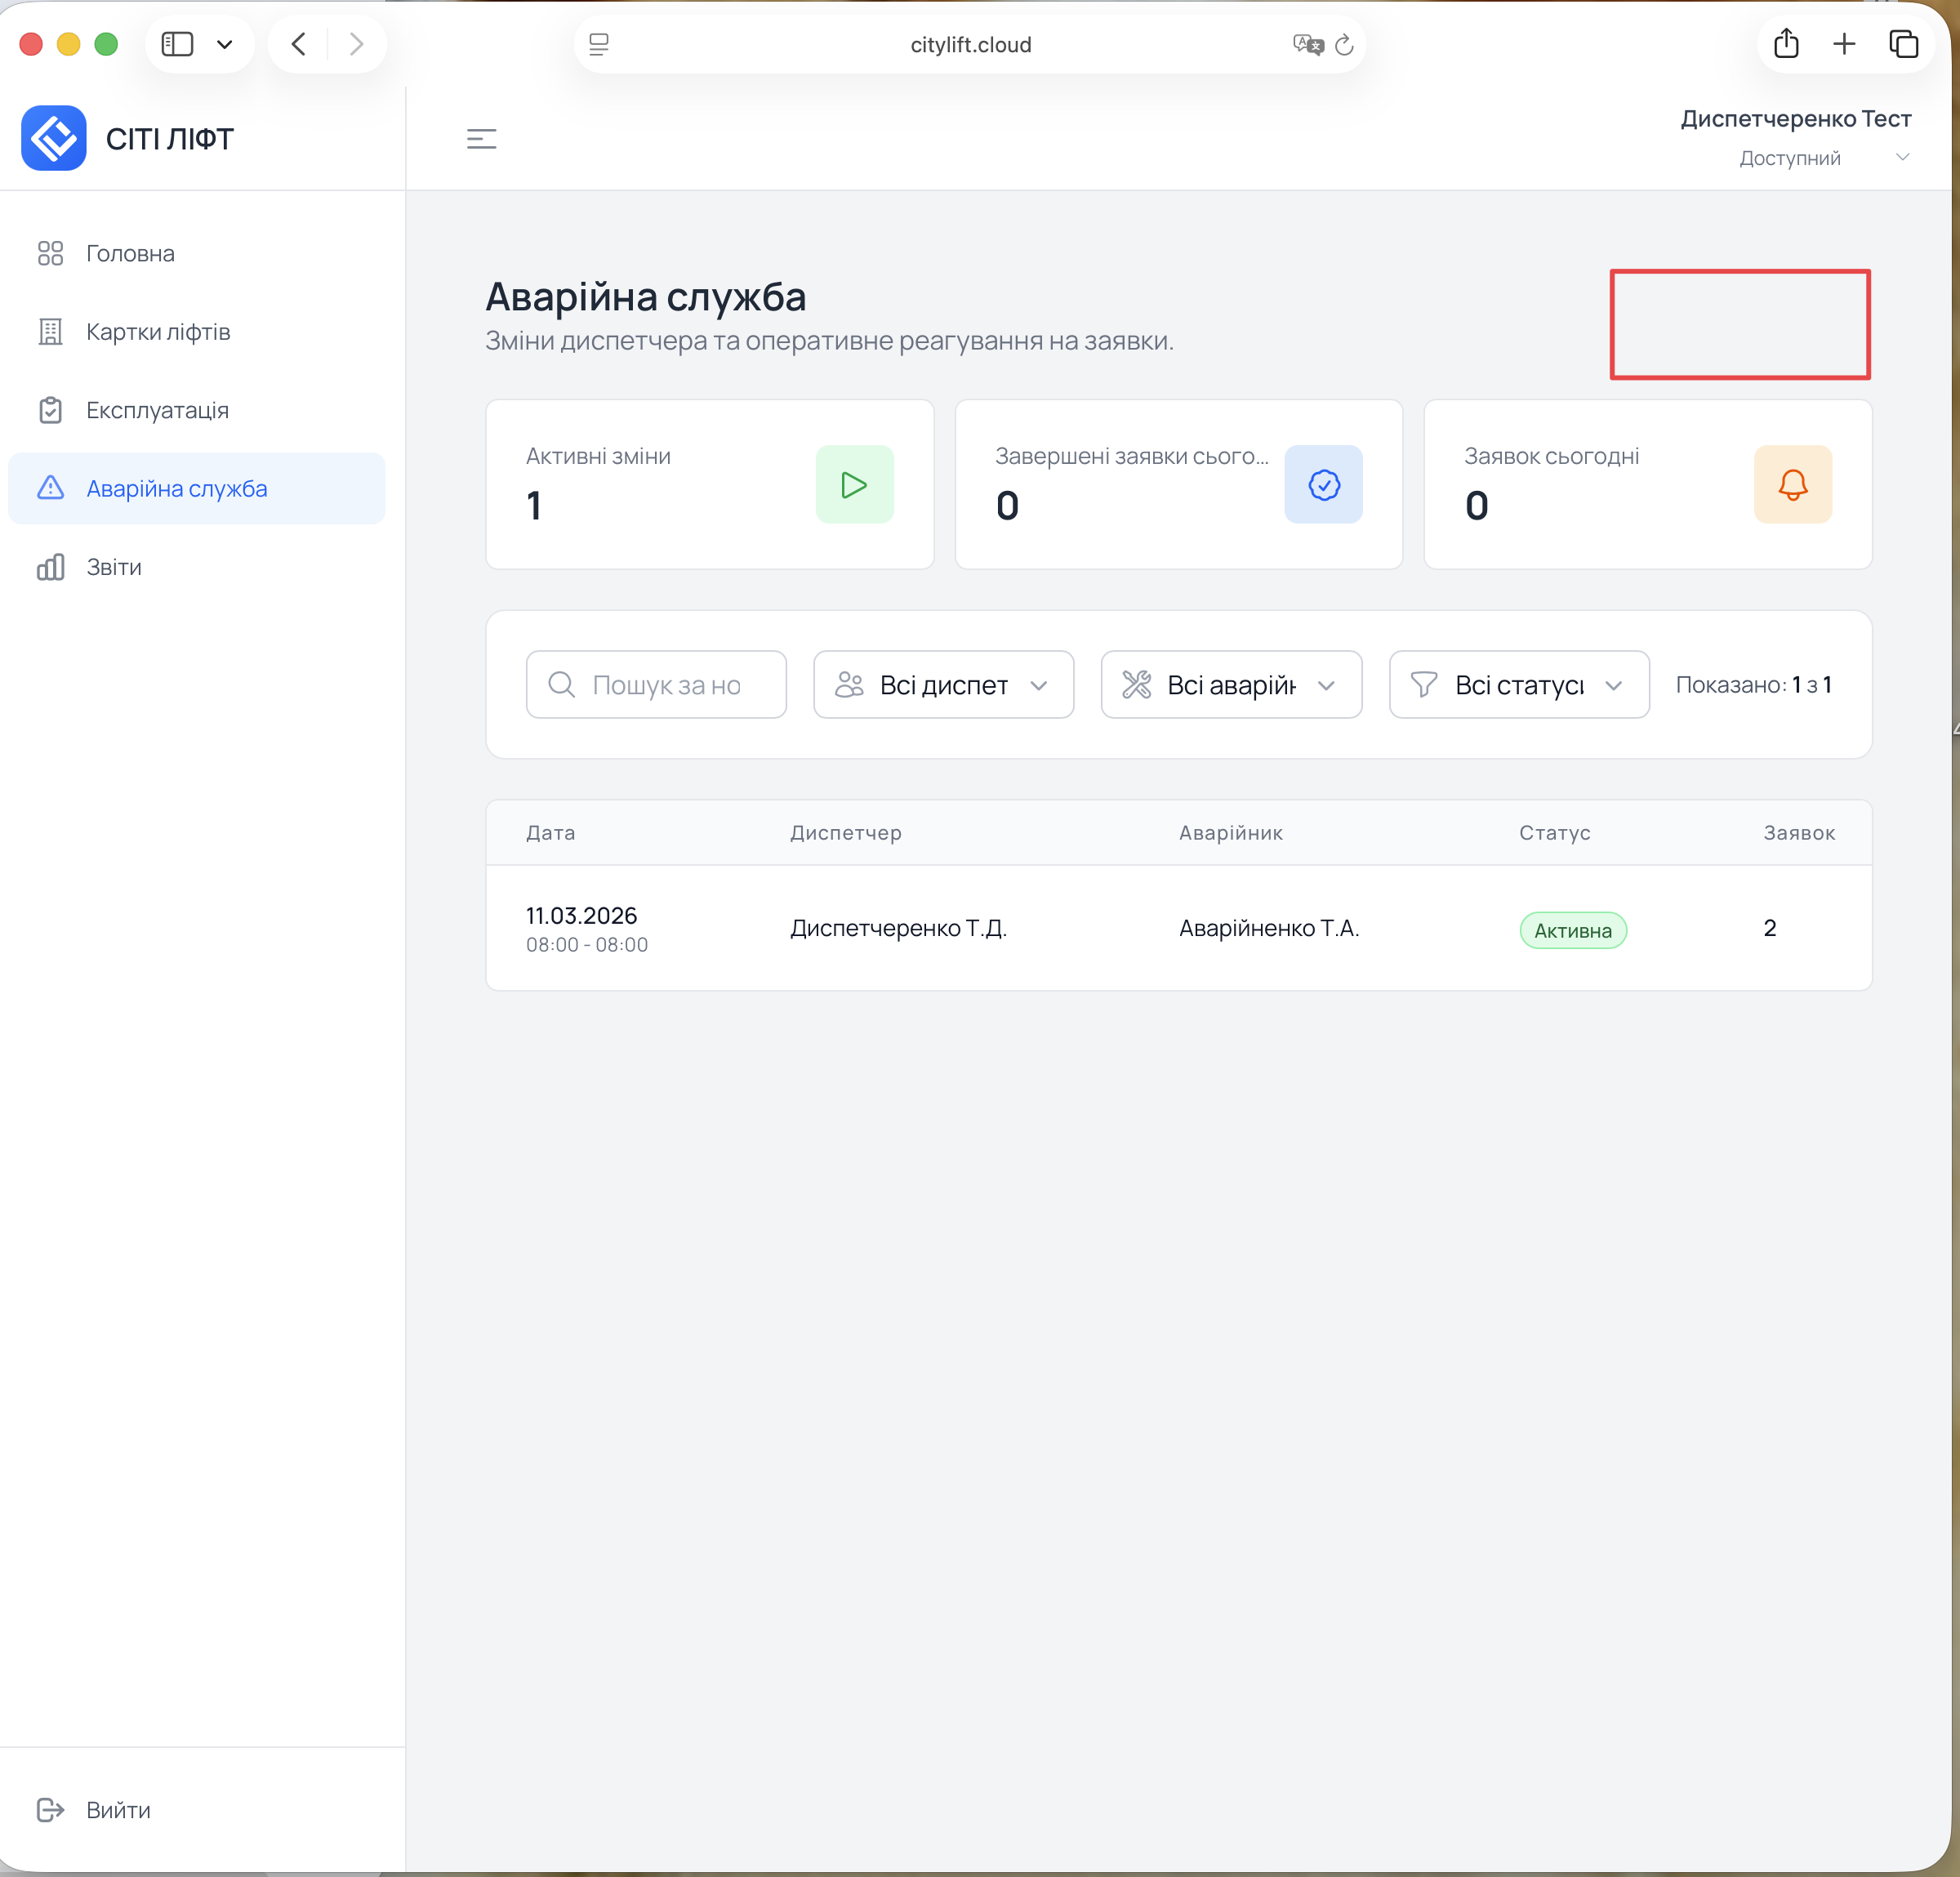The height and width of the screenshot is (1877, 1960).
Task: Click the blue checkmark badge icon
Action: [x=1323, y=484]
